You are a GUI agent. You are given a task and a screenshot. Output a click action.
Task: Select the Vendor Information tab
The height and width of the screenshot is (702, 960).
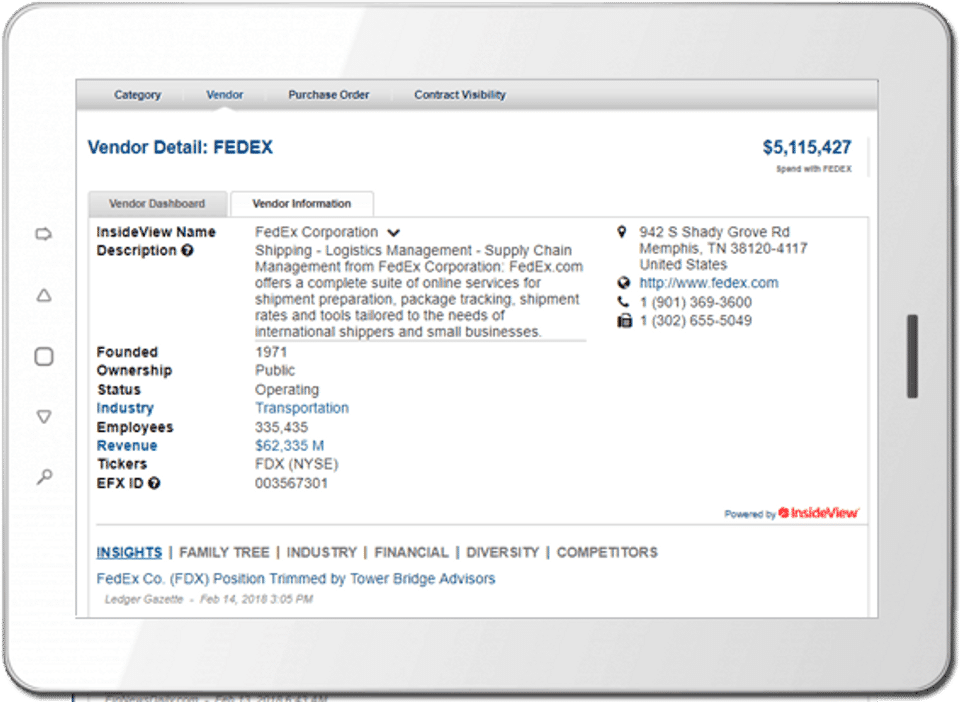(302, 204)
